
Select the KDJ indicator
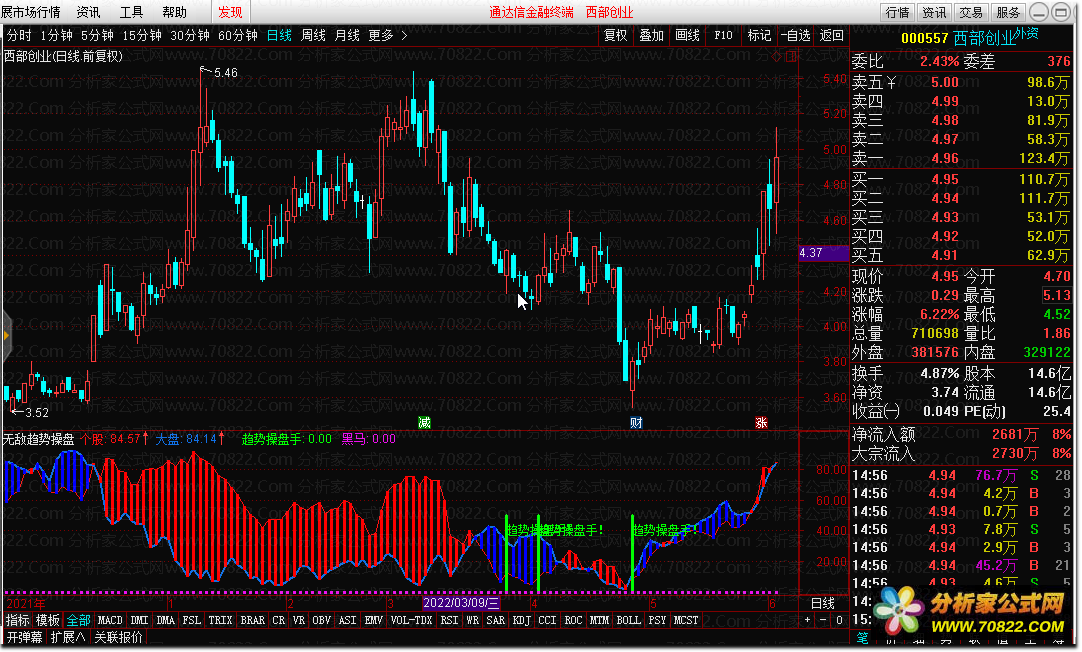(522, 620)
